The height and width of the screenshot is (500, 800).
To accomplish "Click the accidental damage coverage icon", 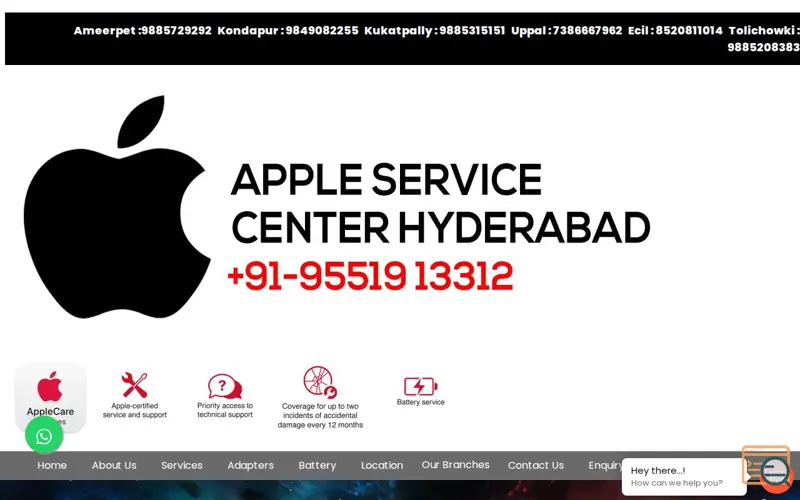I will tap(320, 382).
